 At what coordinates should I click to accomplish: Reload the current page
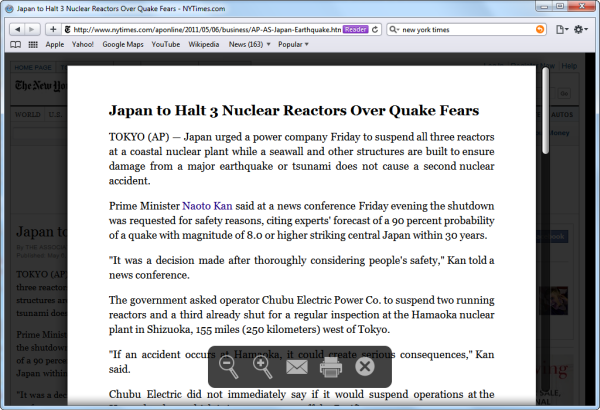tap(375, 29)
